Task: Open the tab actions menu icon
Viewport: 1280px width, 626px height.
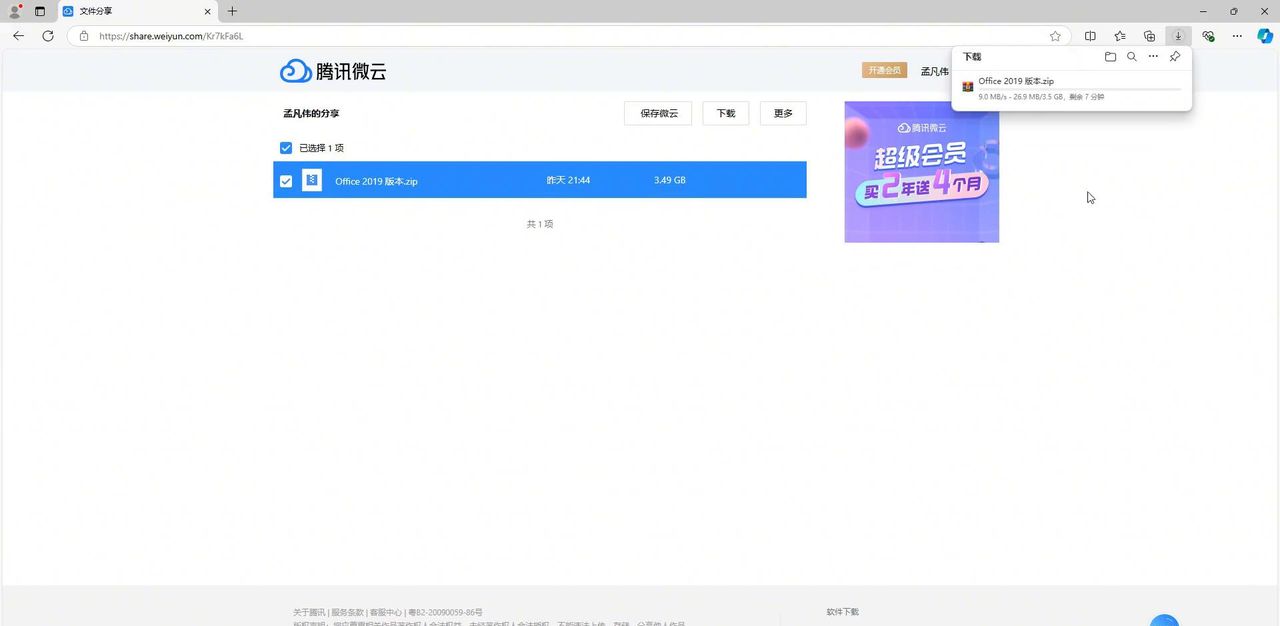Action: pos(40,11)
